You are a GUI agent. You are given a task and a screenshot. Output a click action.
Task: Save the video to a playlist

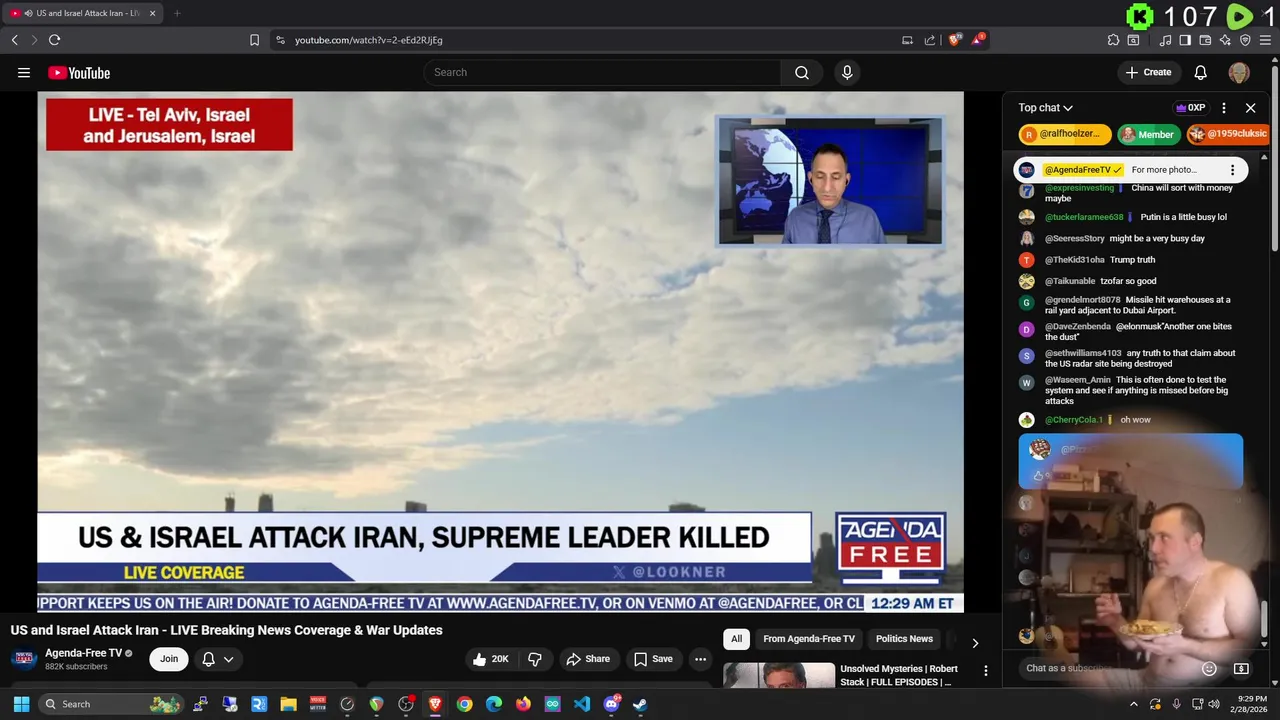point(653,659)
